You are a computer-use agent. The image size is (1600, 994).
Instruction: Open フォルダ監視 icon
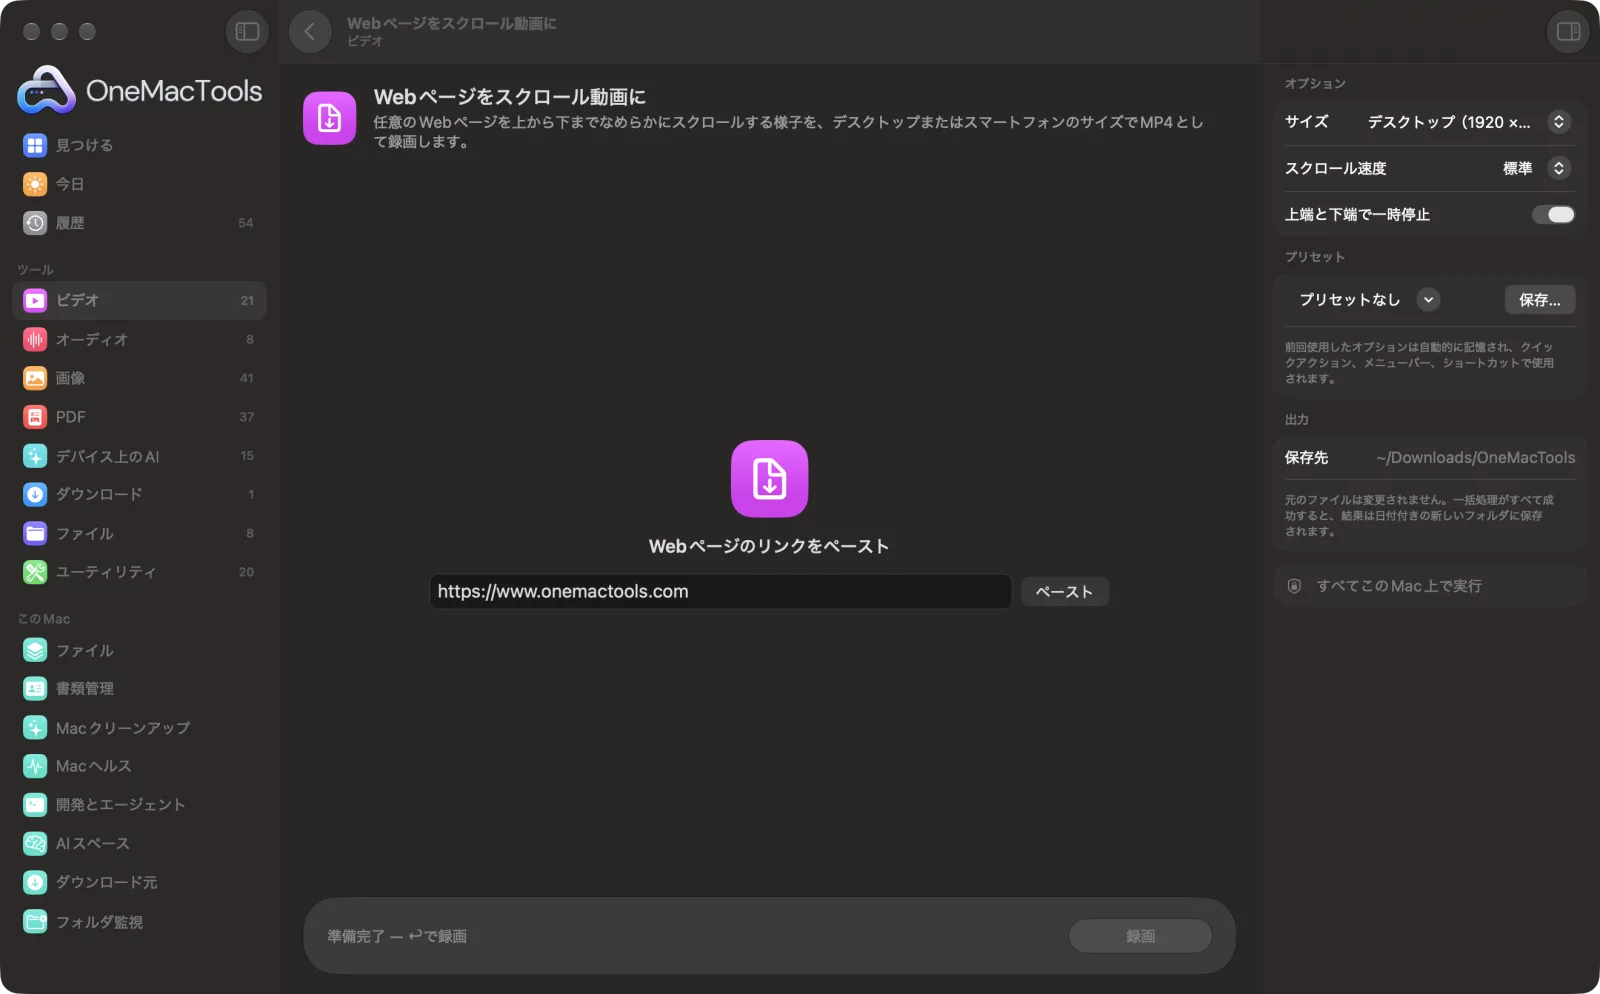click(x=35, y=922)
